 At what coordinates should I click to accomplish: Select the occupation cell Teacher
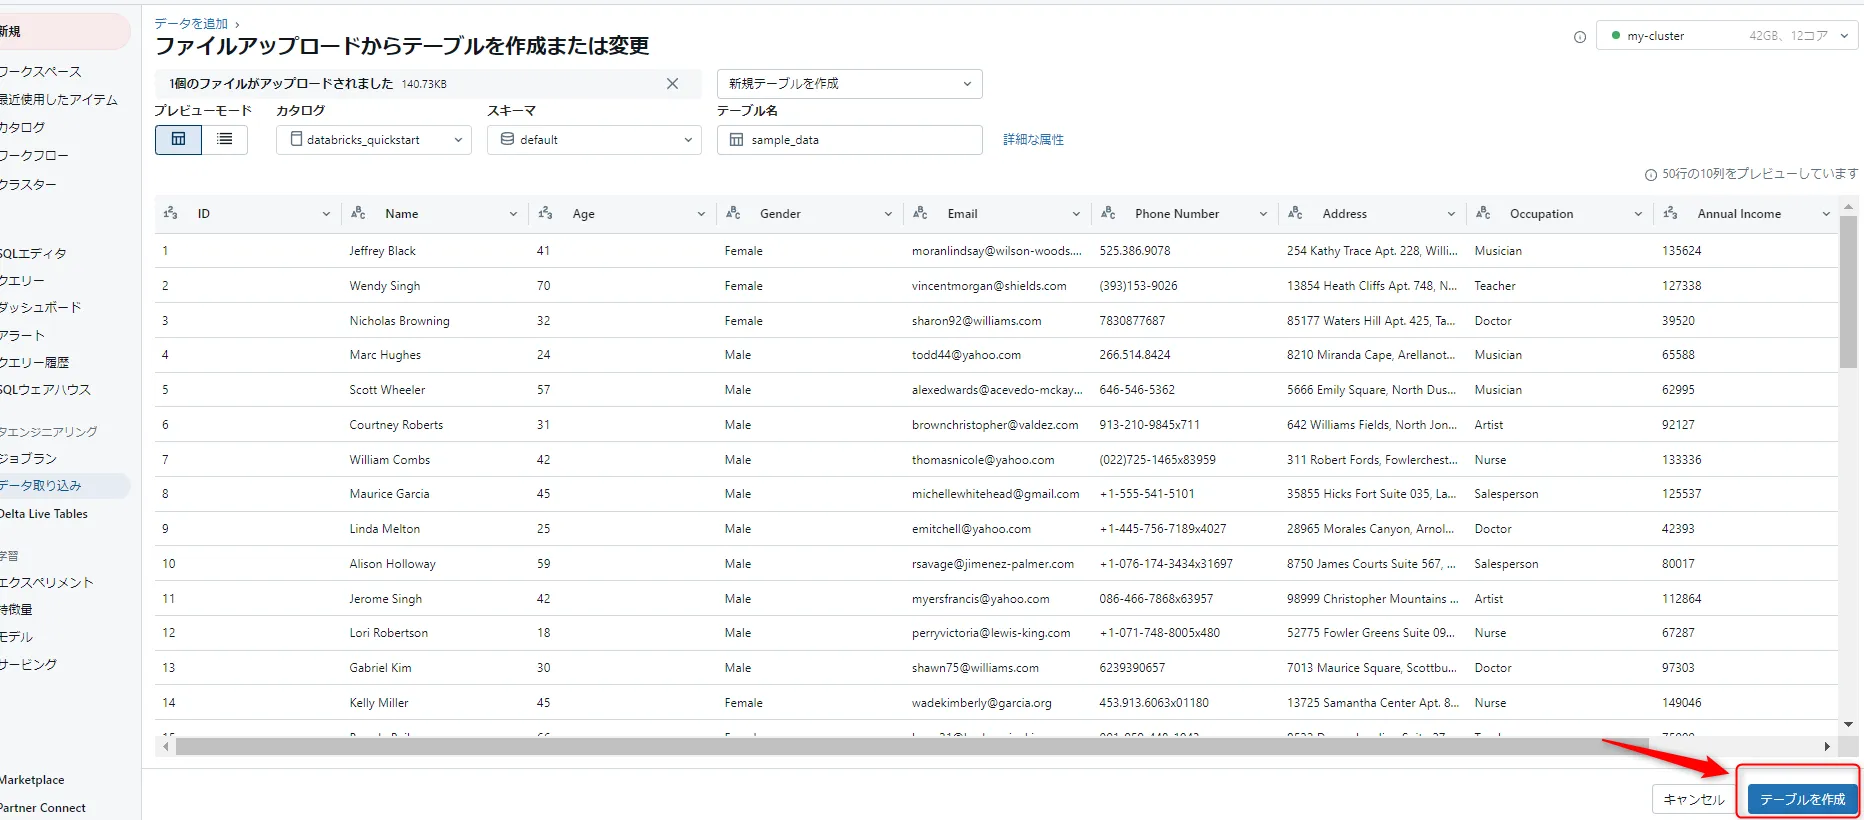coord(1495,286)
